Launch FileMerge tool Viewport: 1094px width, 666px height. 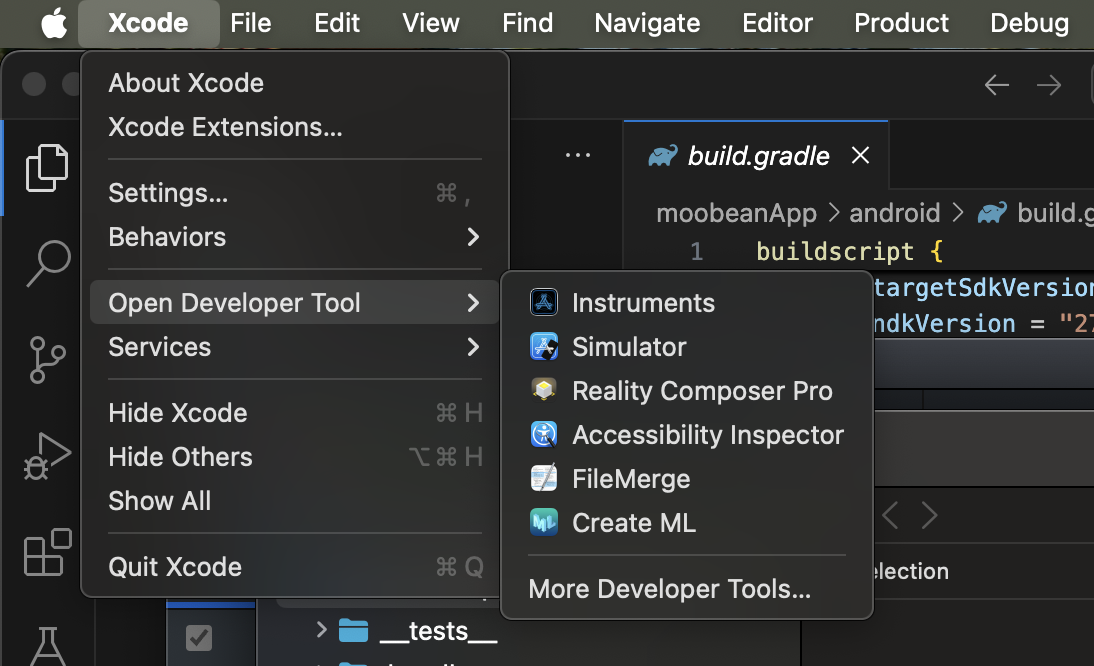[x=687, y=478]
